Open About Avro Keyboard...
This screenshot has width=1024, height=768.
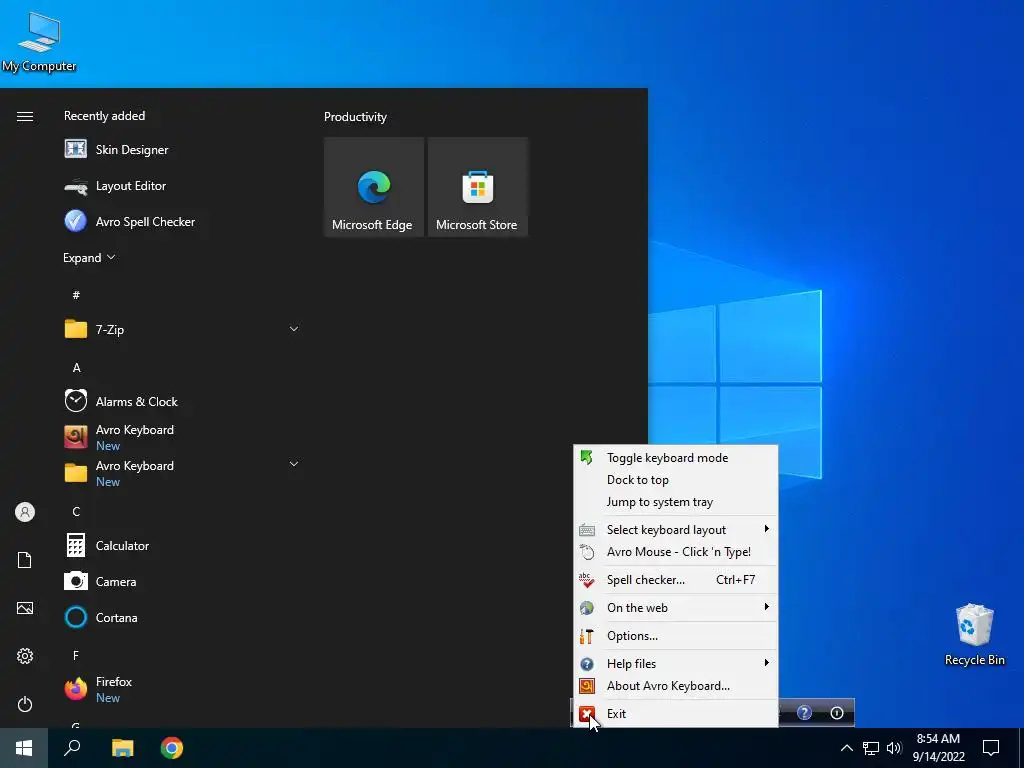tap(675, 686)
